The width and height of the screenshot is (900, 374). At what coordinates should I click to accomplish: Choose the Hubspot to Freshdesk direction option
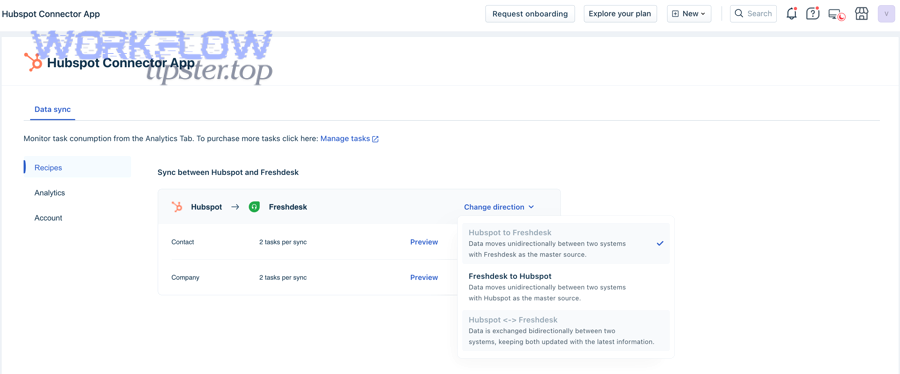pos(566,243)
